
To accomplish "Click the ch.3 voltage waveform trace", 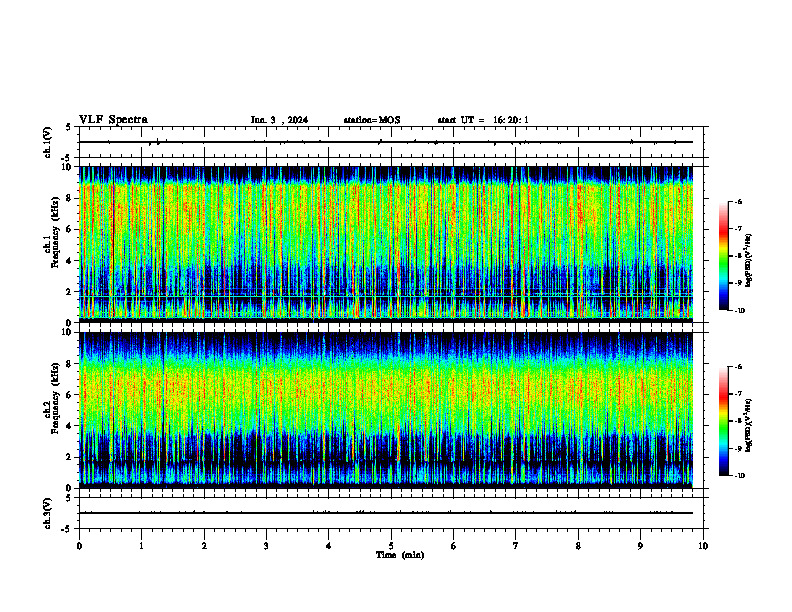I will [386, 513].
